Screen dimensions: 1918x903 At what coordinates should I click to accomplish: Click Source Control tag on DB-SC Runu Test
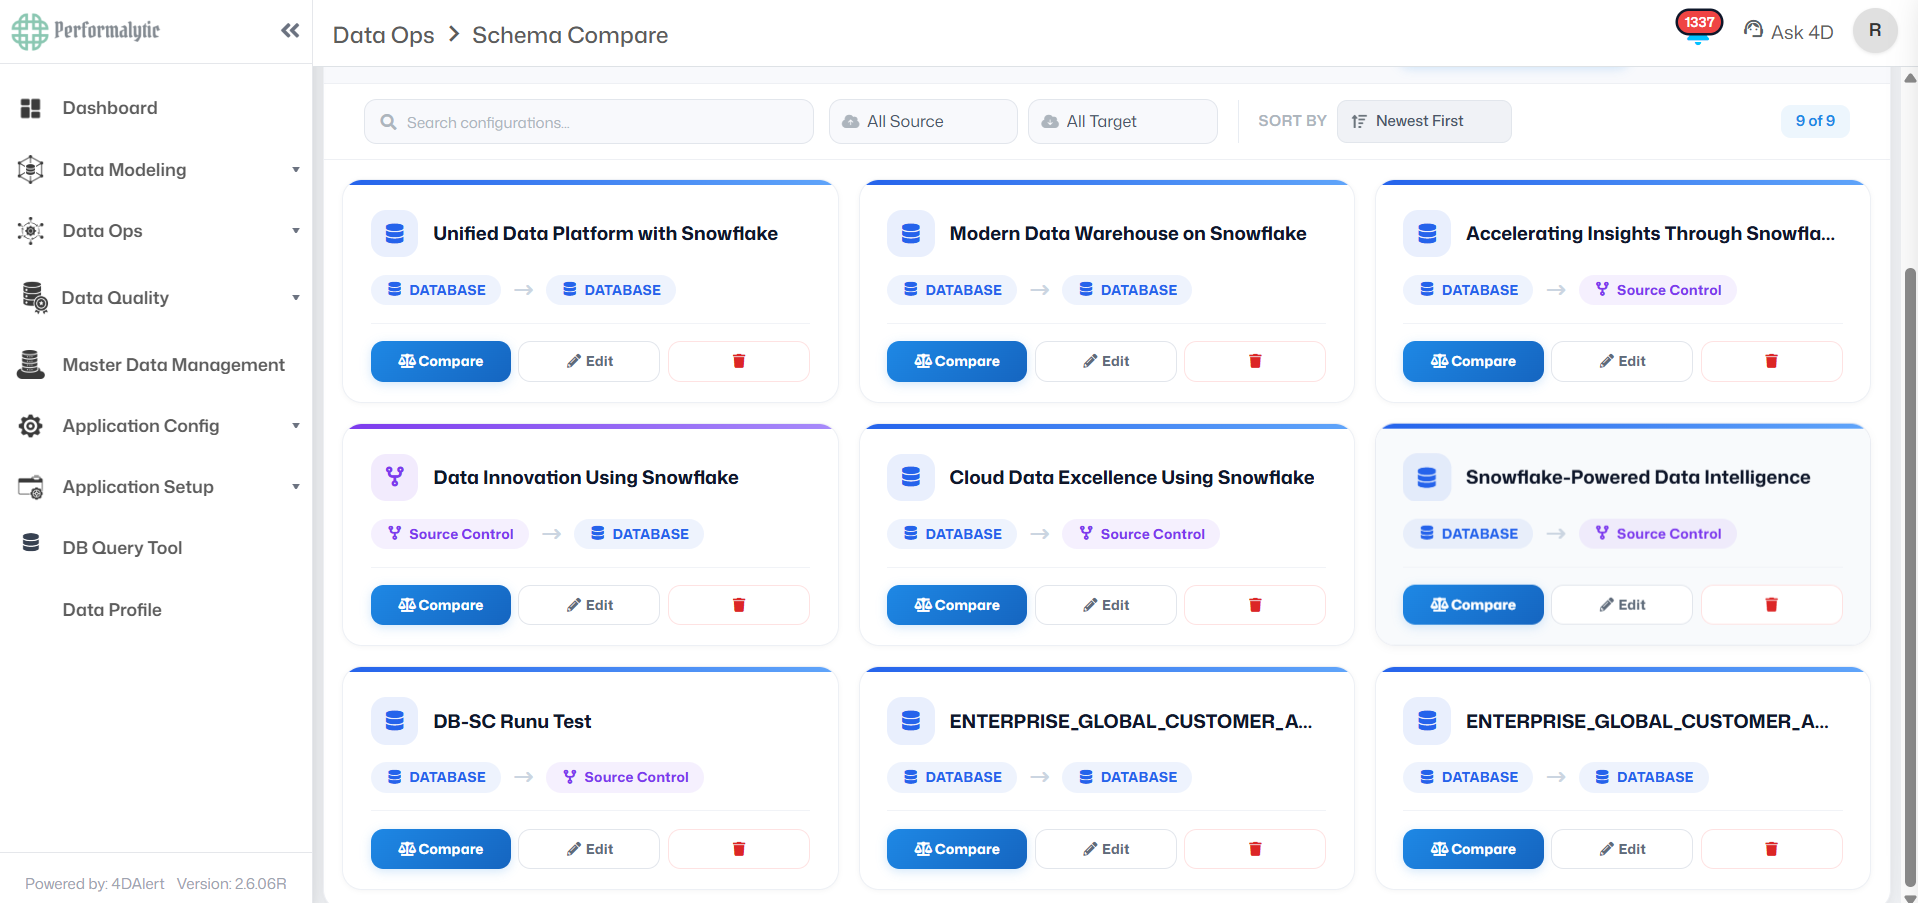[x=625, y=777]
